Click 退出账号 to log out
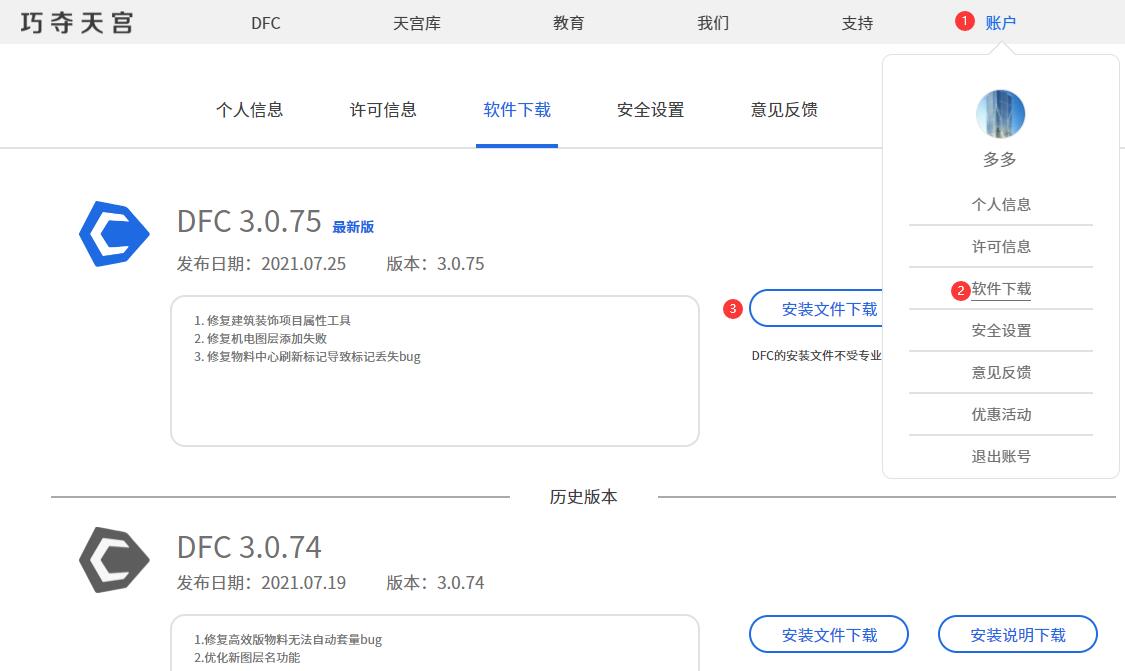Viewport: 1125px width, 671px height. [1001, 456]
